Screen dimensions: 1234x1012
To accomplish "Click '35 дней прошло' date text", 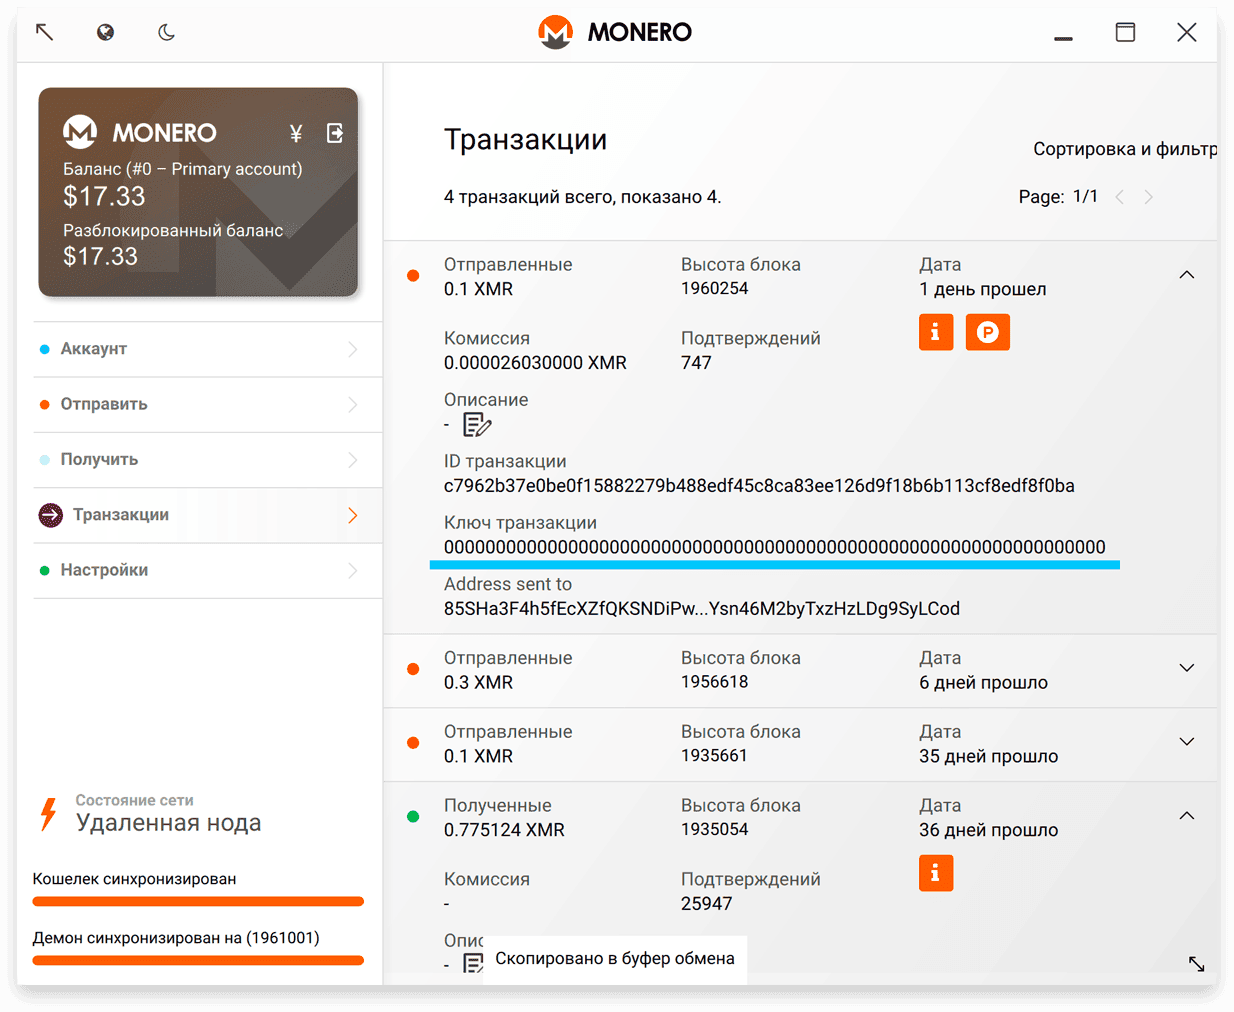I will coord(988,757).
